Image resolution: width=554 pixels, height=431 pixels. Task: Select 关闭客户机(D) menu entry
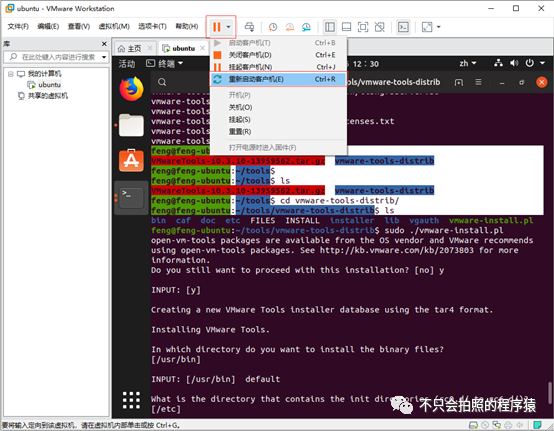pyautogui.click(x=278, y=55)
